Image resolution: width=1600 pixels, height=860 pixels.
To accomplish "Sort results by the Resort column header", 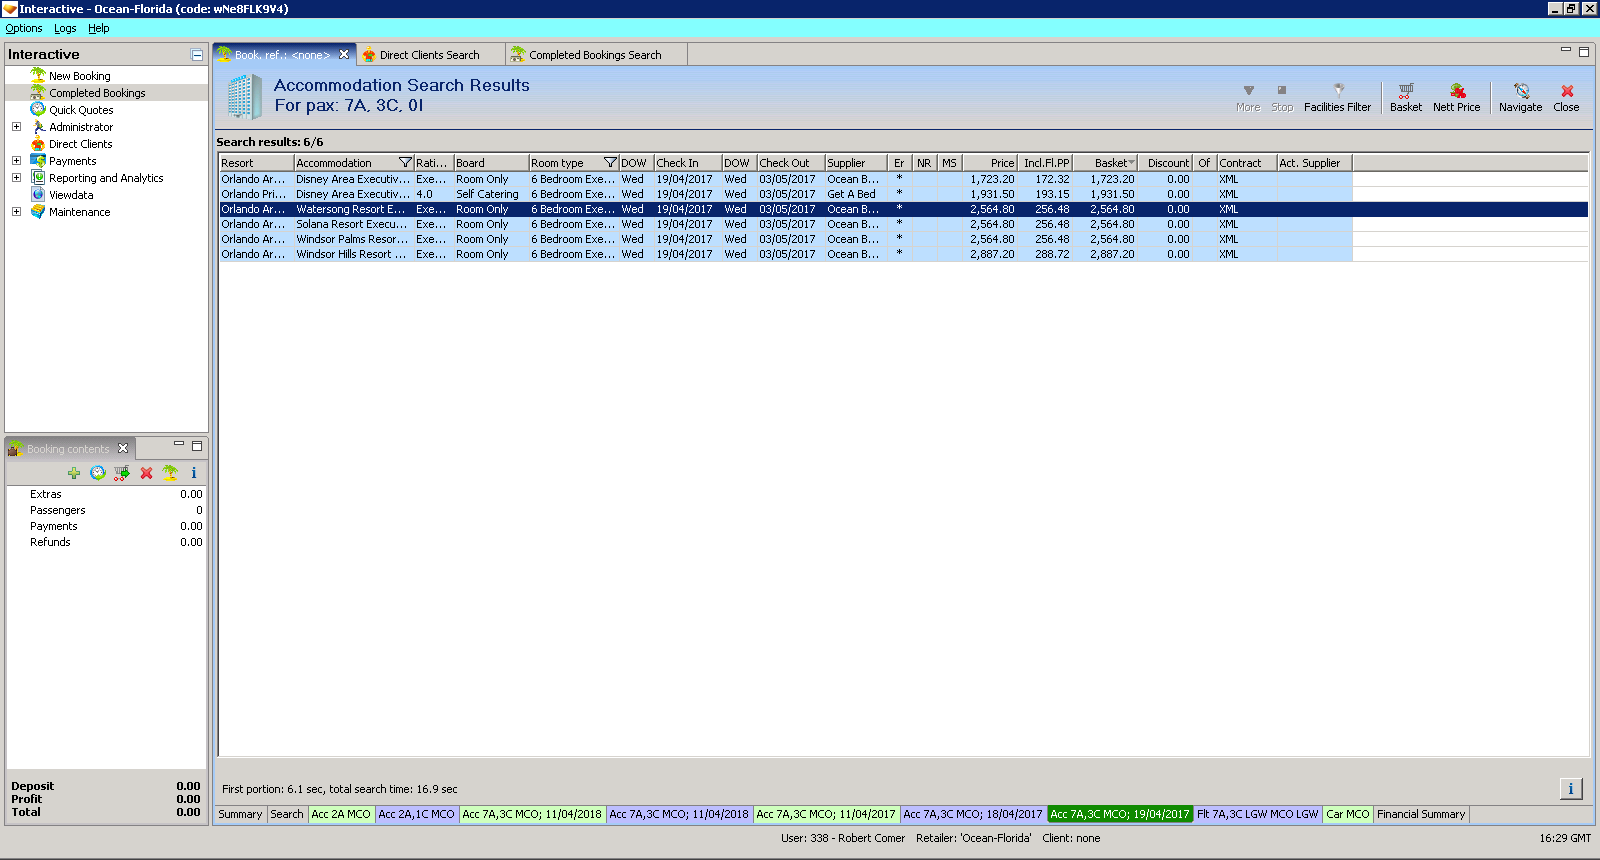I will 256,163.
